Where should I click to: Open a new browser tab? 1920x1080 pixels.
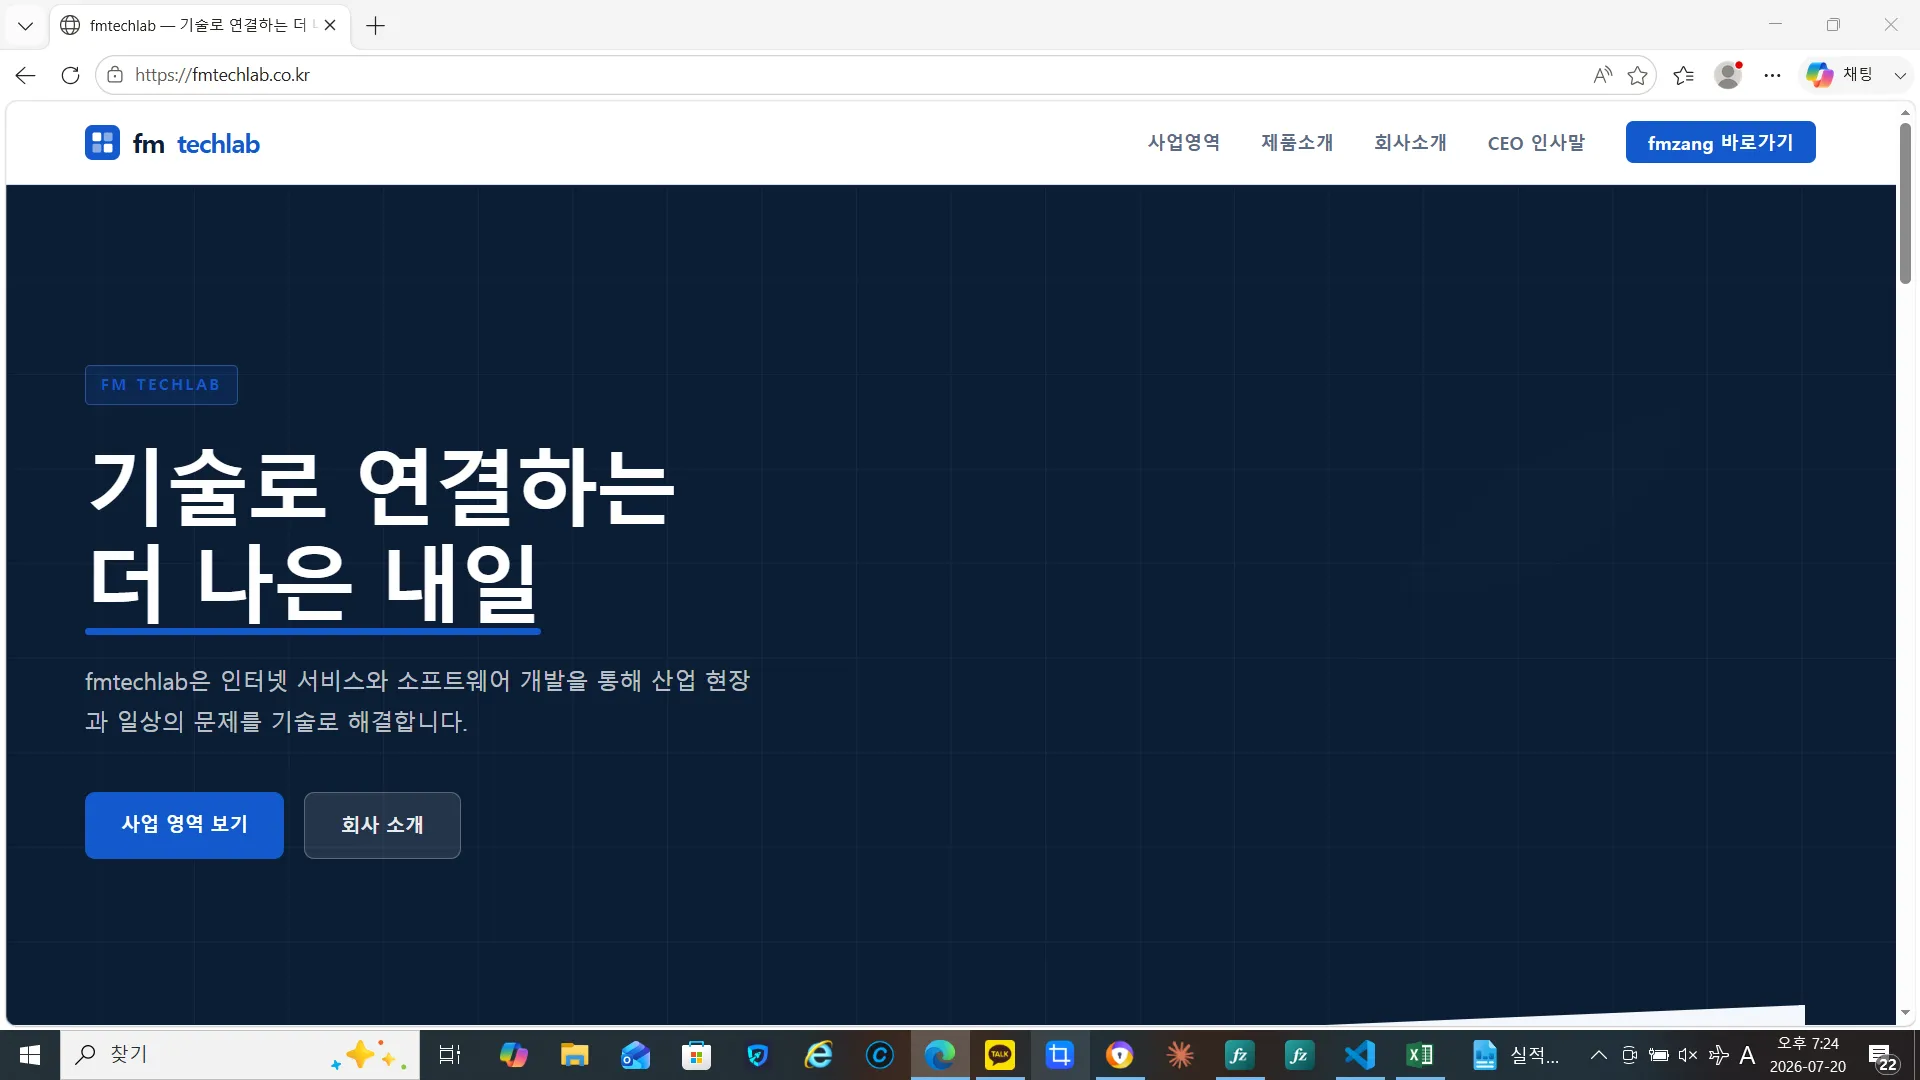pos(375,26)
